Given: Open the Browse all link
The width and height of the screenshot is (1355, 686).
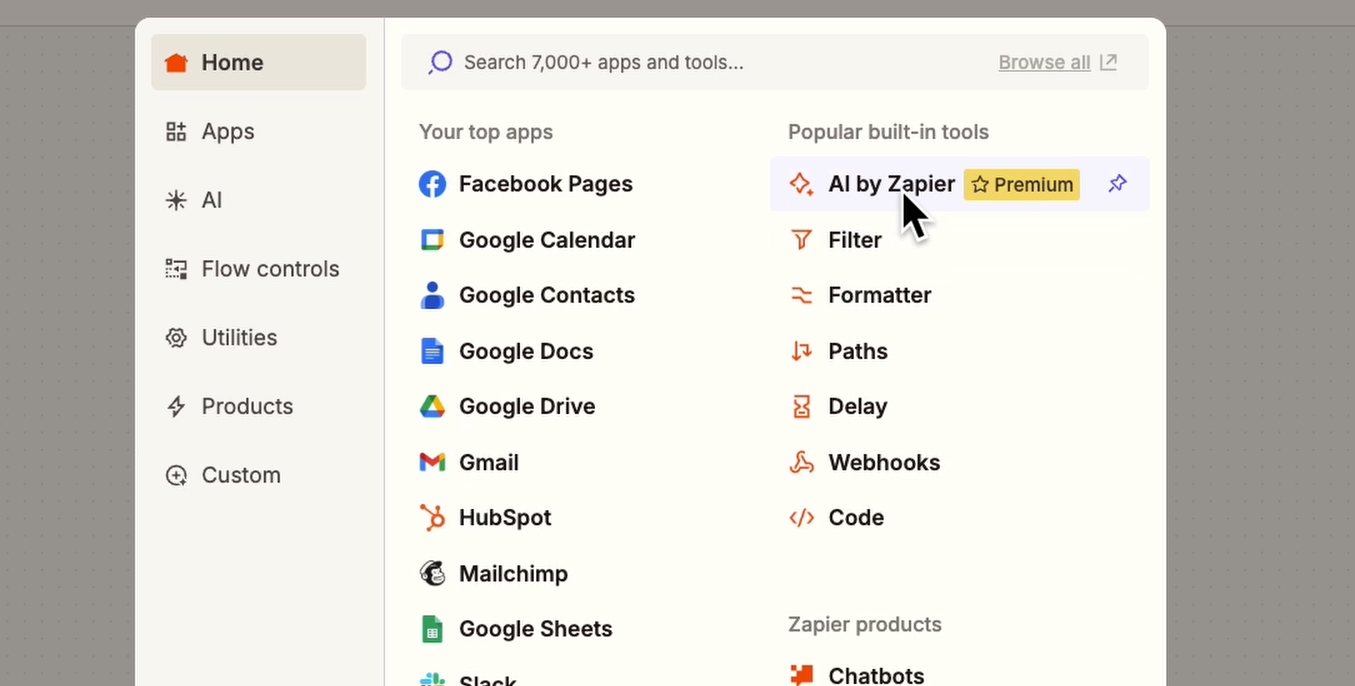Looking at the screenshot, I should [x=1057, y=62].
